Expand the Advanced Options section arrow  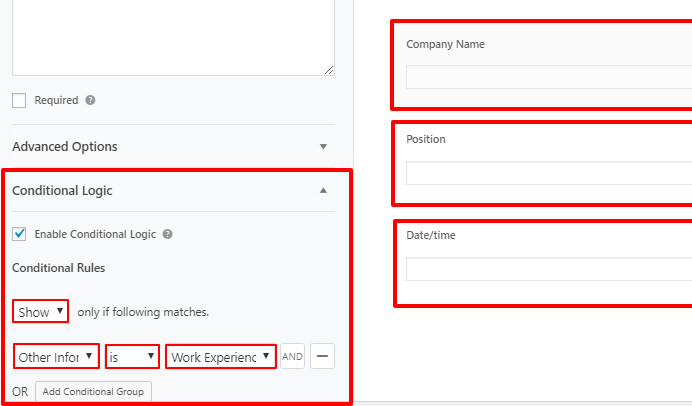(323, 147)
